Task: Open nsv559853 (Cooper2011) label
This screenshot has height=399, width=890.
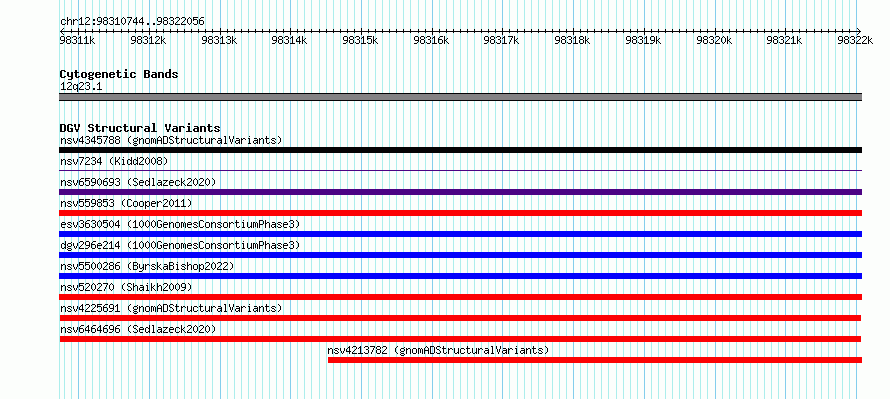Action: [x=126, y=203]
